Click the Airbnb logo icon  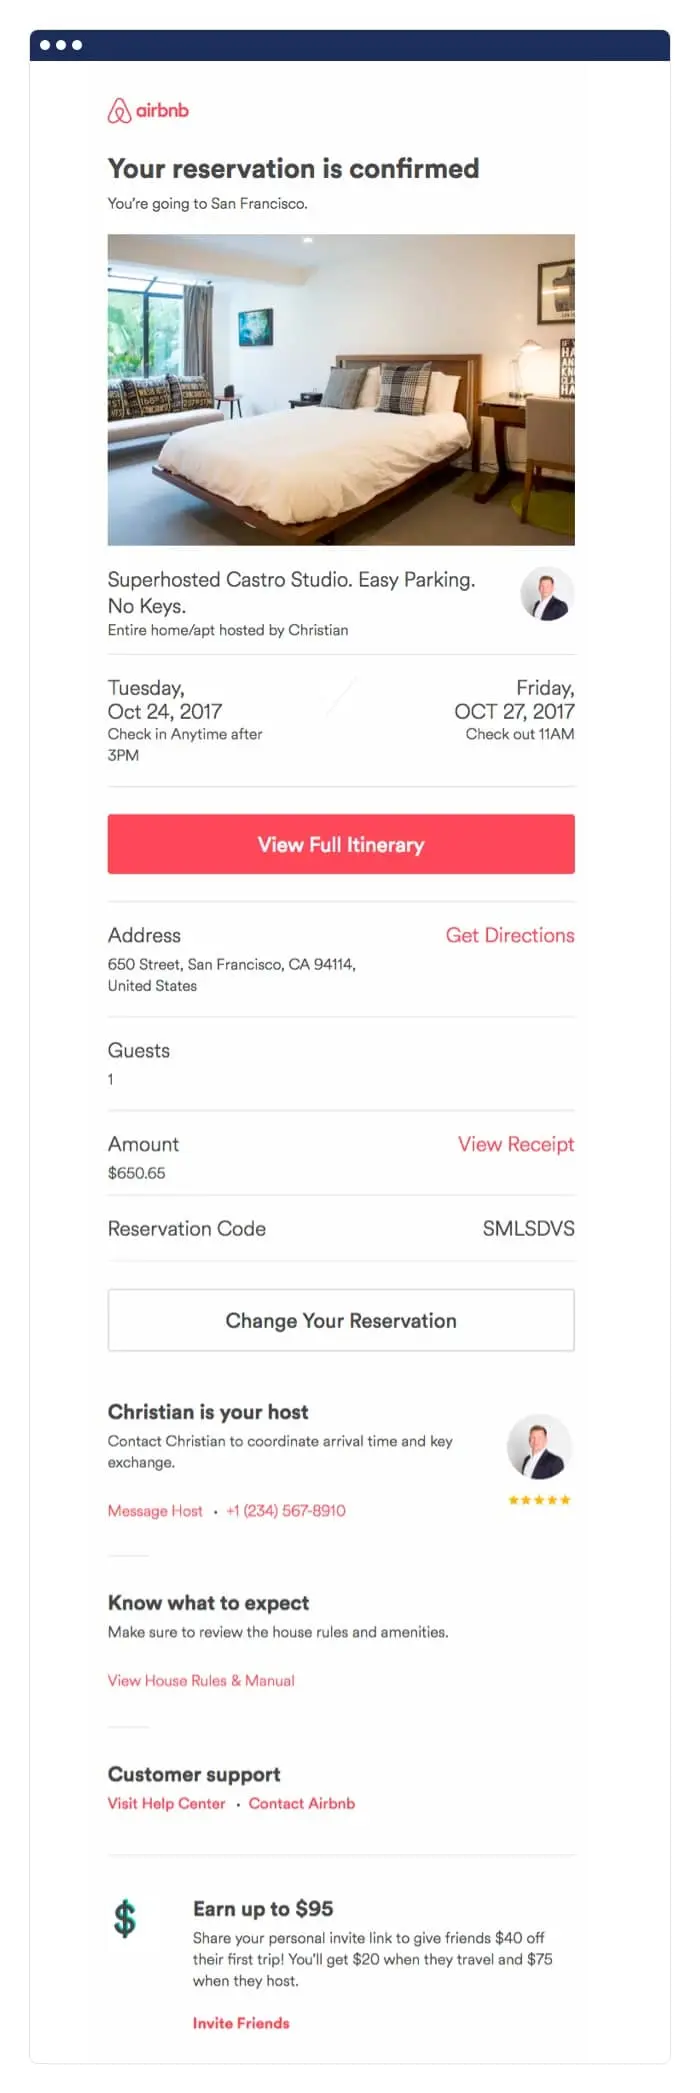coord(119,111)
